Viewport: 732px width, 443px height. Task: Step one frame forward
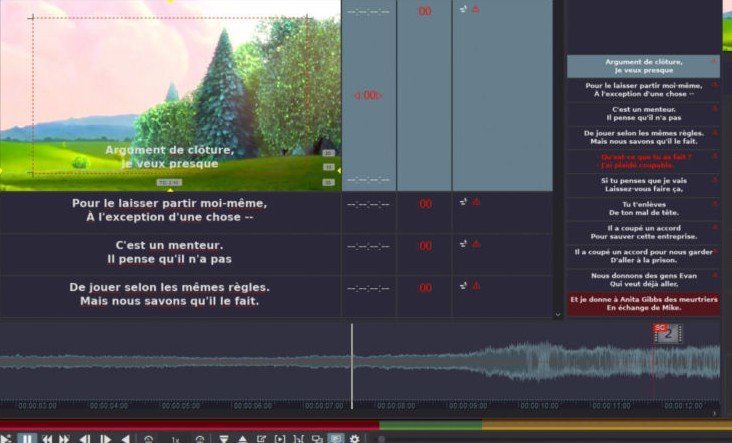click(105, 438)
